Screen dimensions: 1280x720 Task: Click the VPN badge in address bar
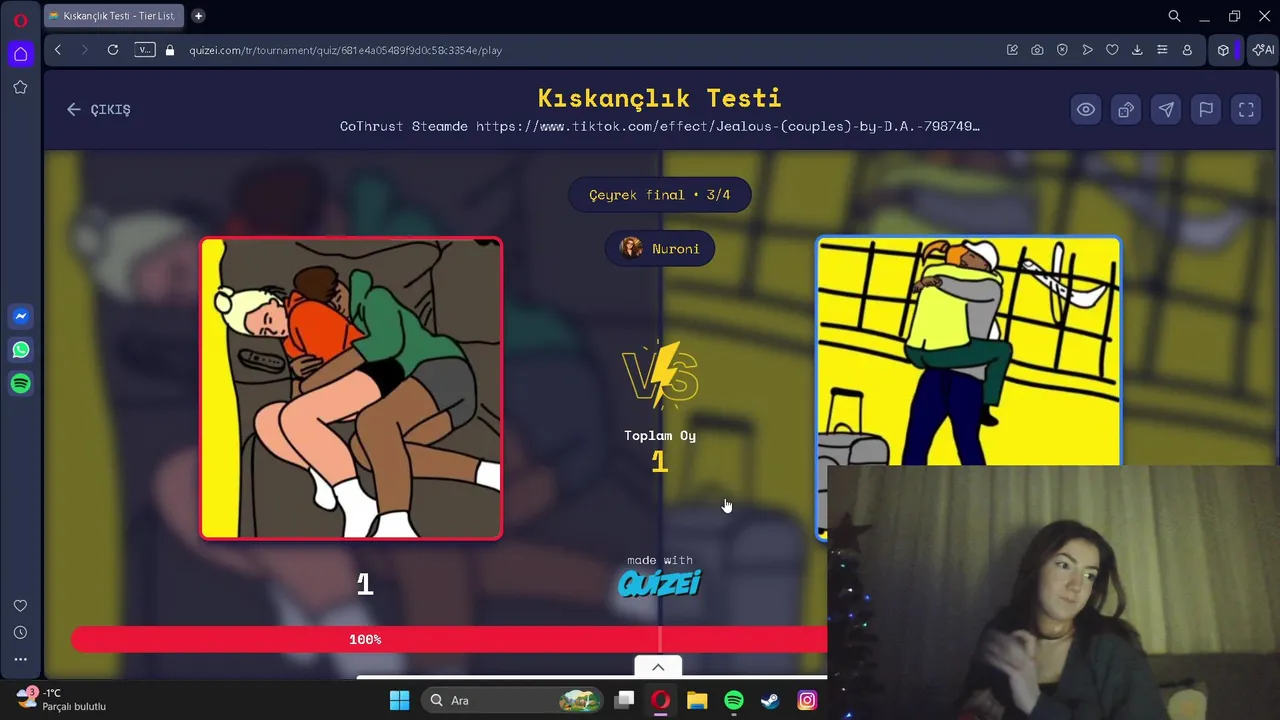point(145,50)
